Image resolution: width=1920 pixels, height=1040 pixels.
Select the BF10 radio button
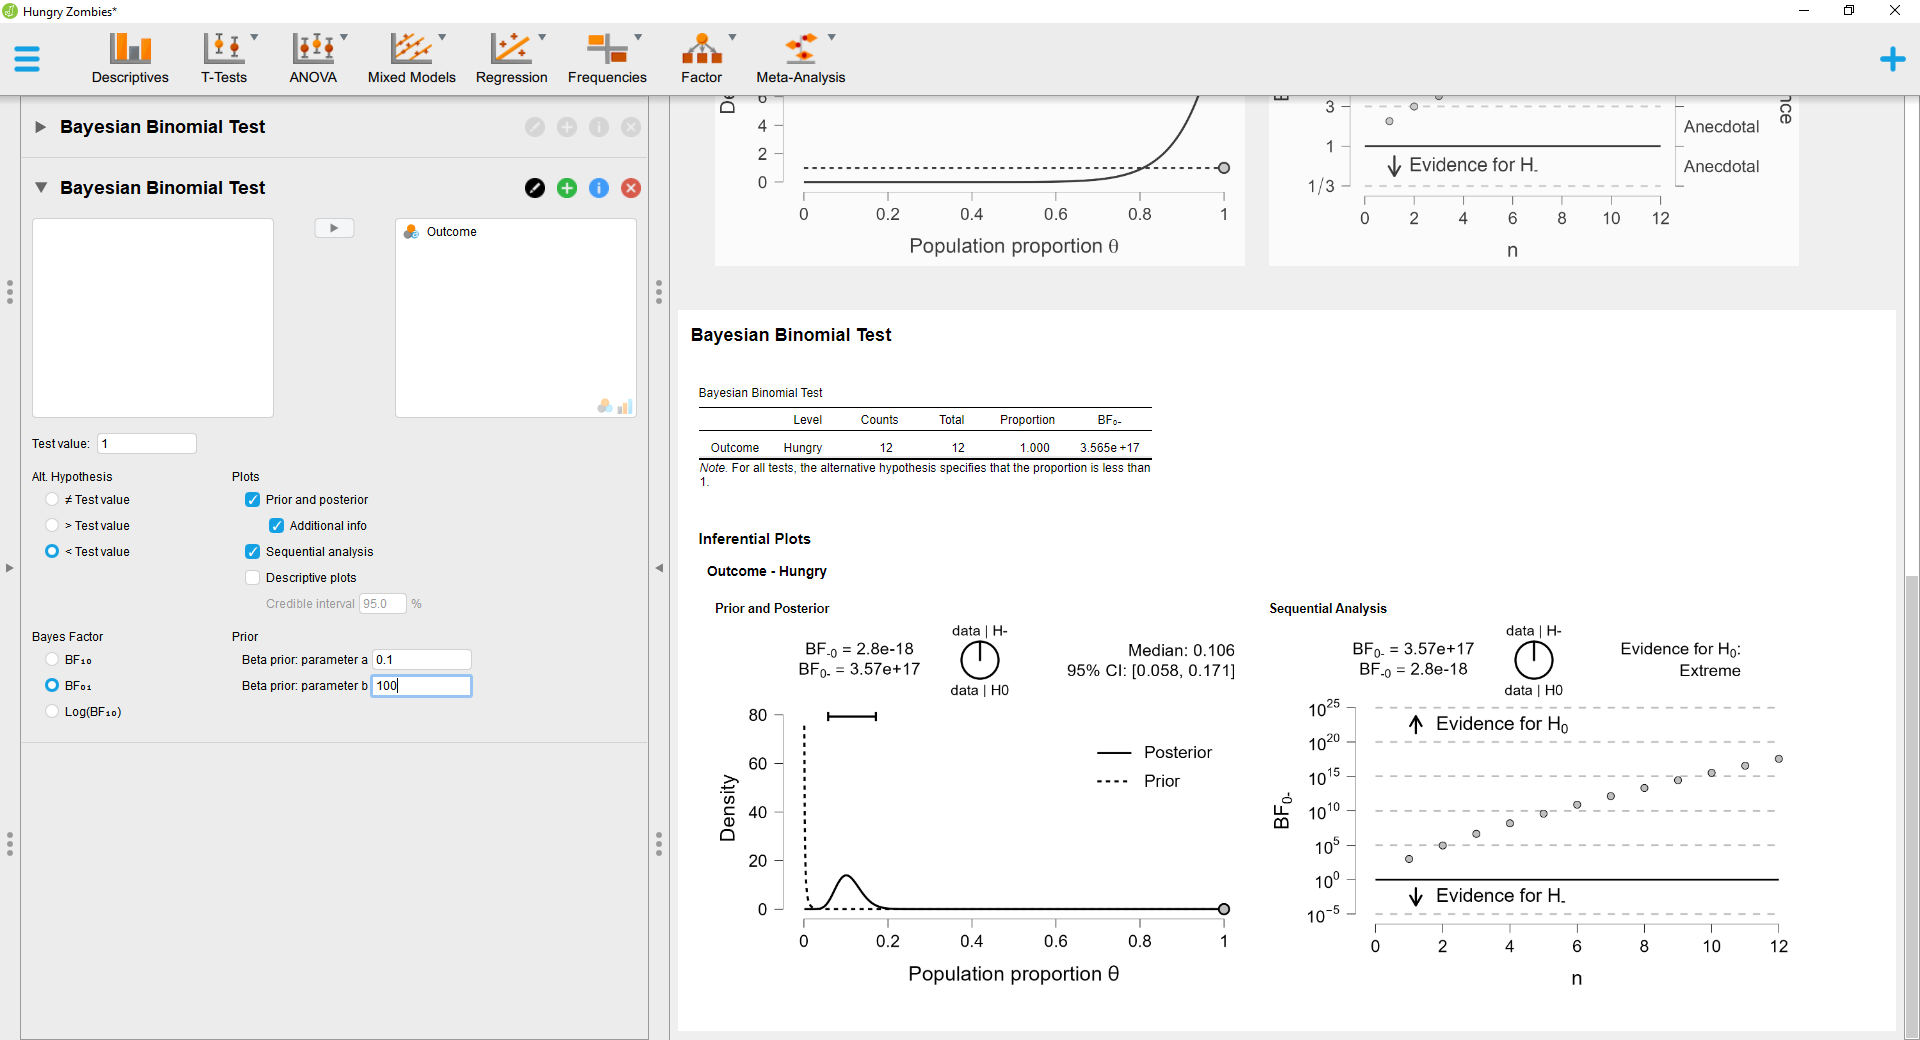[x=51, y=659]
